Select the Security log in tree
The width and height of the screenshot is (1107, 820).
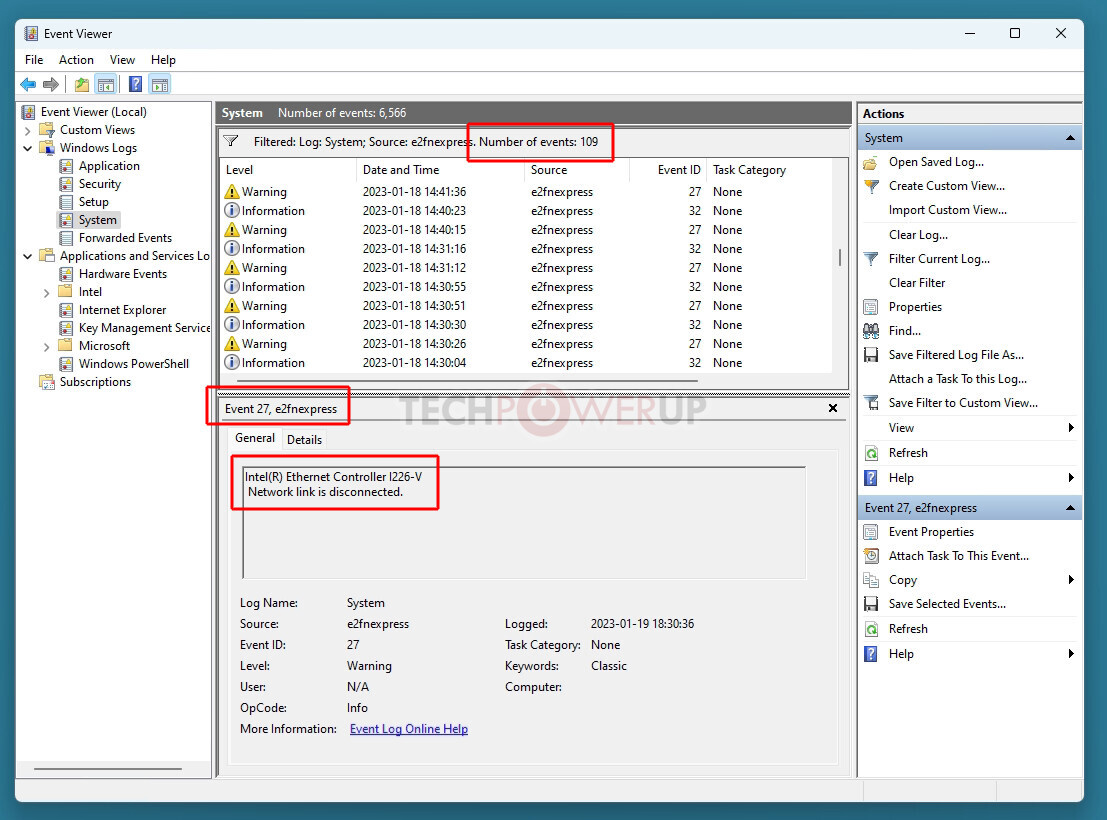coord(99,184)
